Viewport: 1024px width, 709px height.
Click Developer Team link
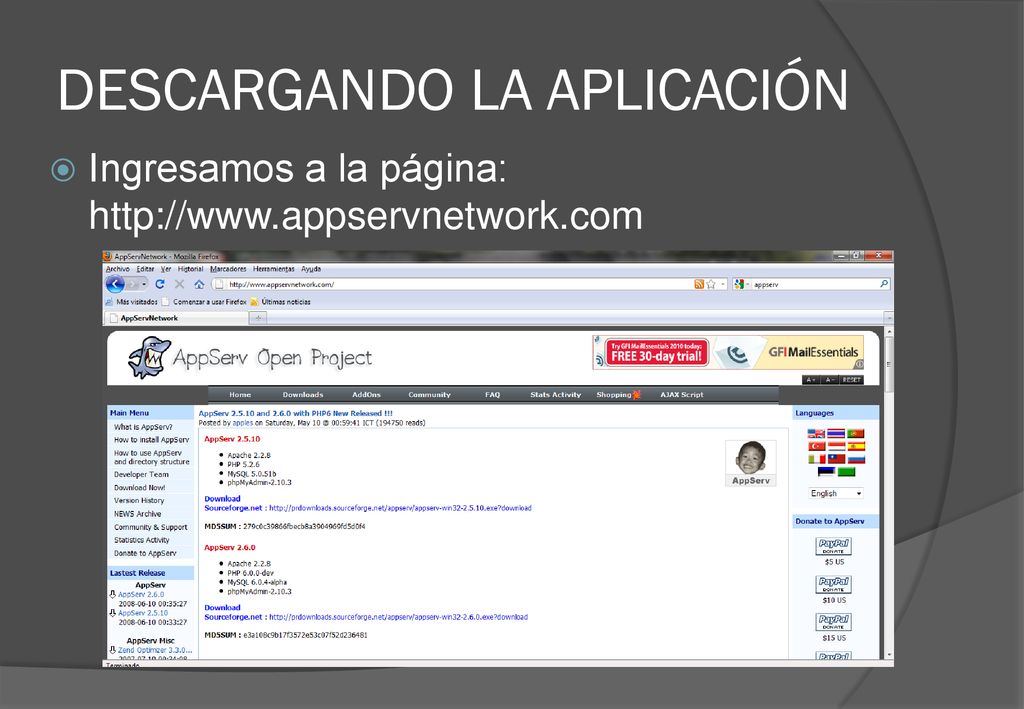(x=141, y=475)
